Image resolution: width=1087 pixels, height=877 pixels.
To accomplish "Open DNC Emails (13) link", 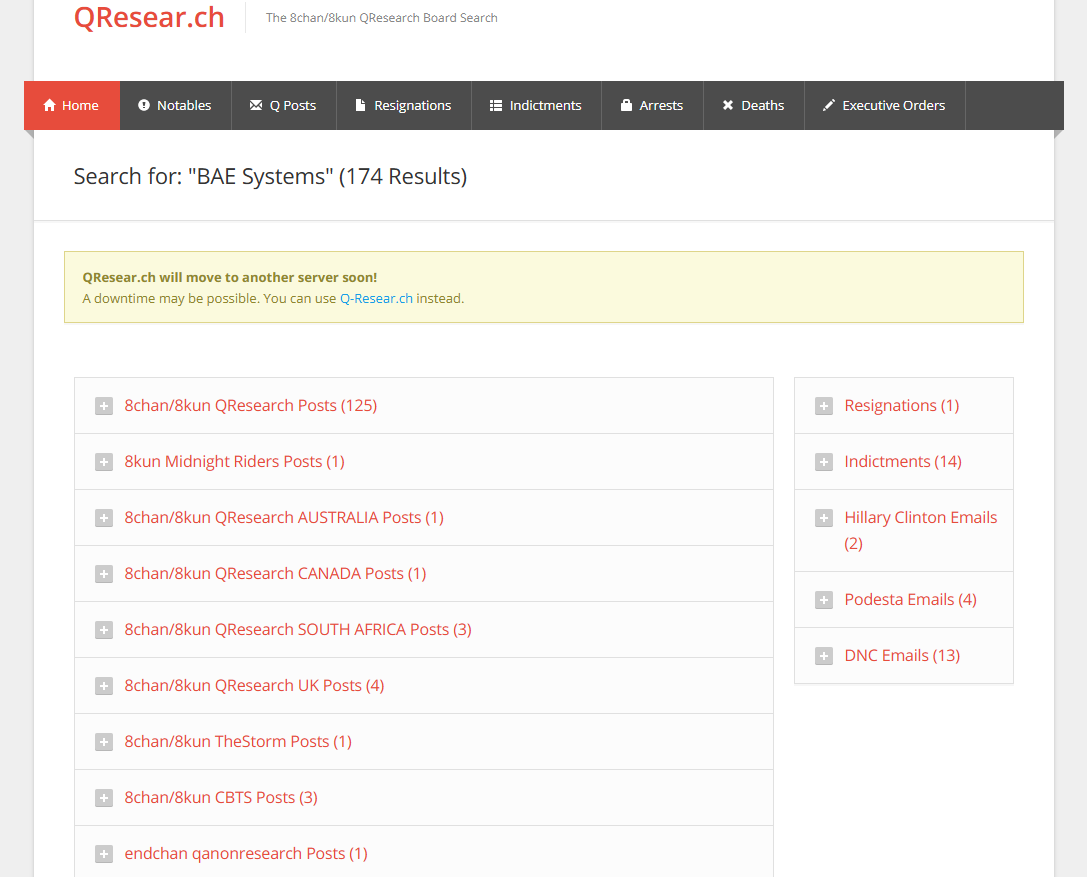I will [902, 656].
